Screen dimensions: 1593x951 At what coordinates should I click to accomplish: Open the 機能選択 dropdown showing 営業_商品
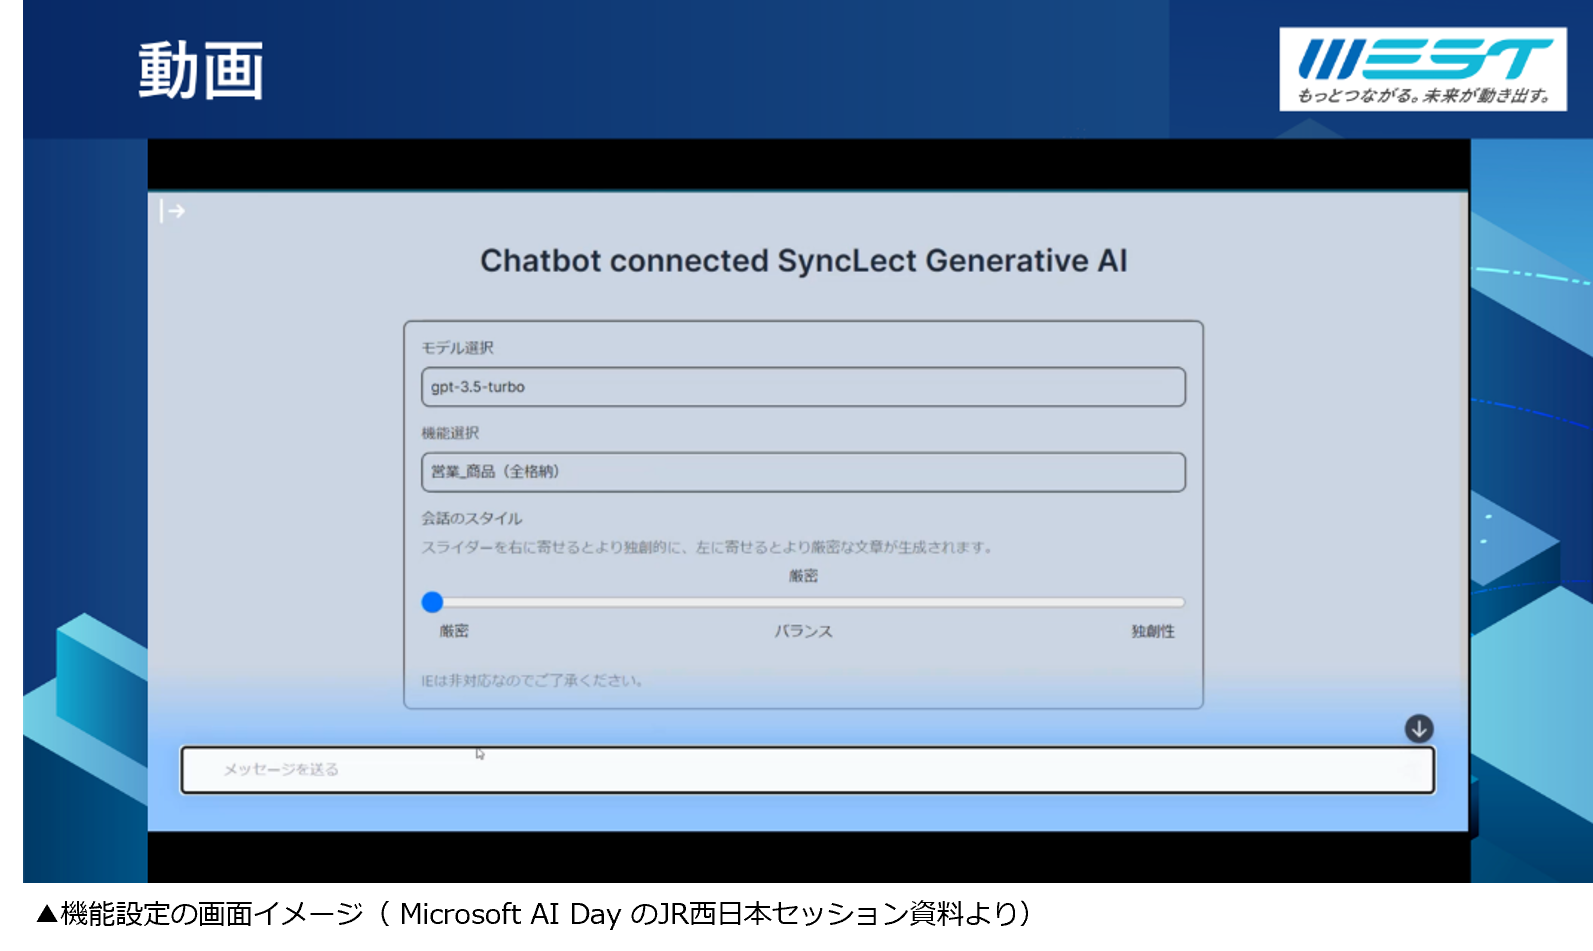pos(803,472)
